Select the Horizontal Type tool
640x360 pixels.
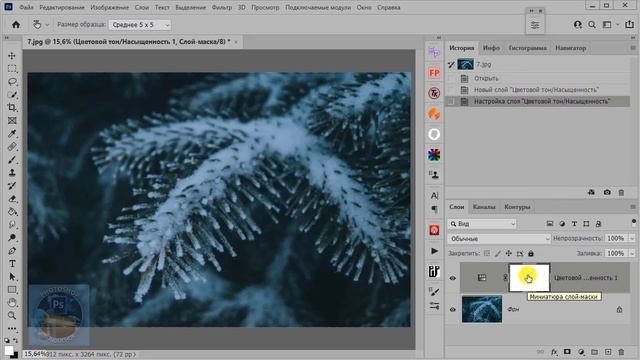pyautogui.click(x=12, y=264)
